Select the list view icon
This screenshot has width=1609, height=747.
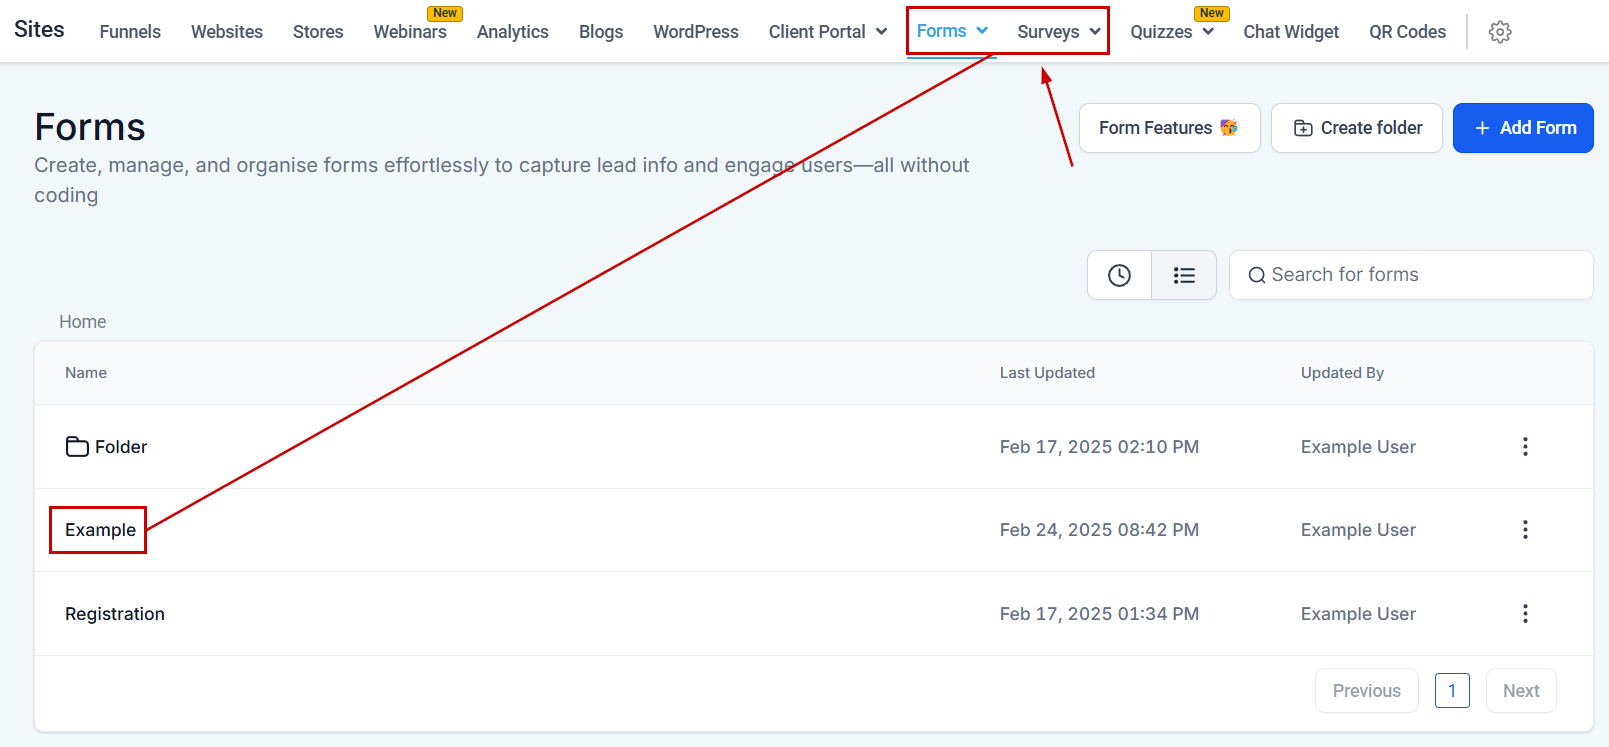(1184, 275)
